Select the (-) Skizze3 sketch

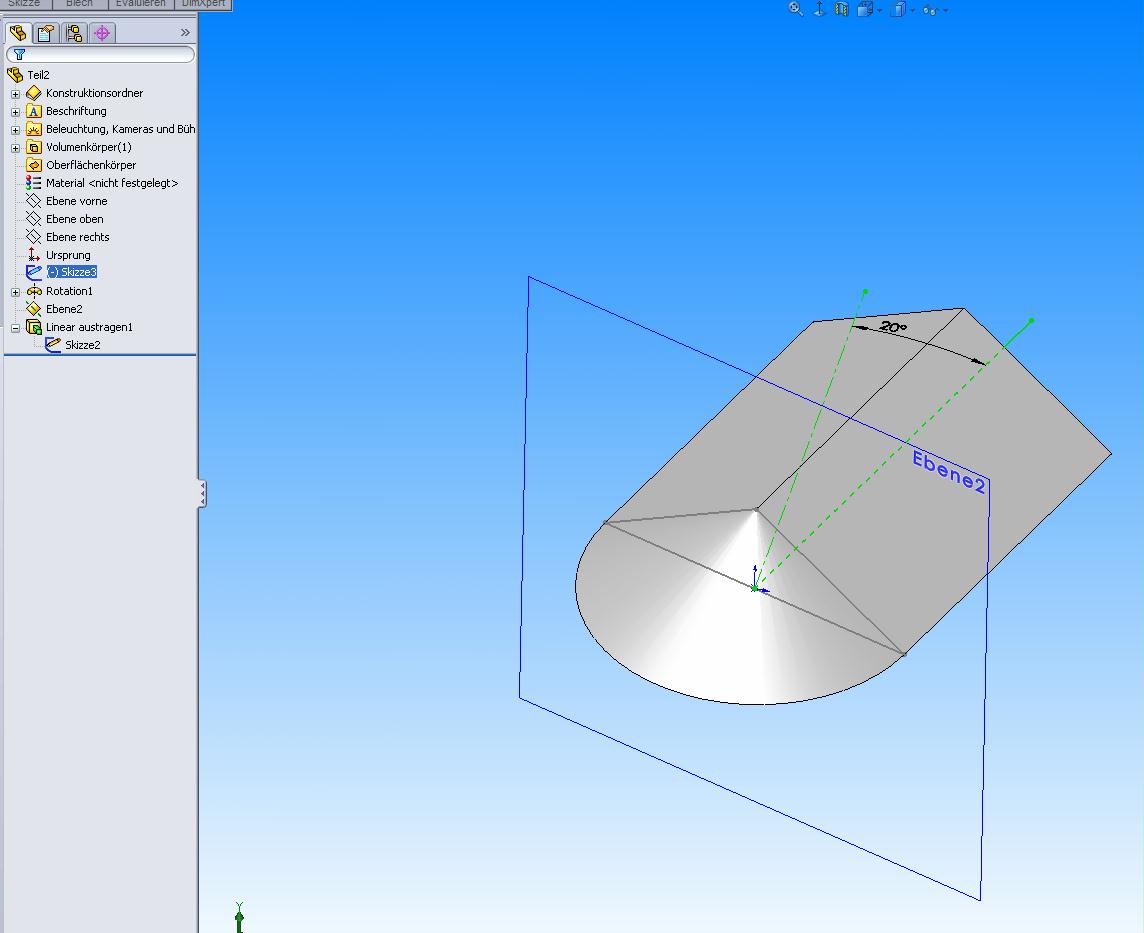coord(72,272)
